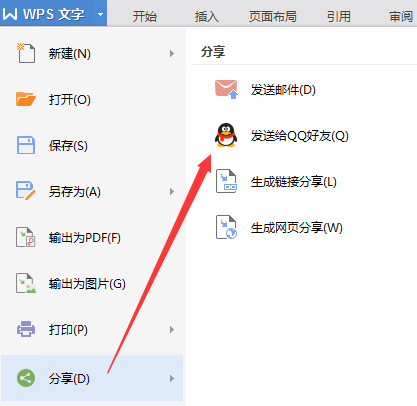Choose 生成网页分享(W) entry
Viewport: 417px width, 406px height.
297,228
